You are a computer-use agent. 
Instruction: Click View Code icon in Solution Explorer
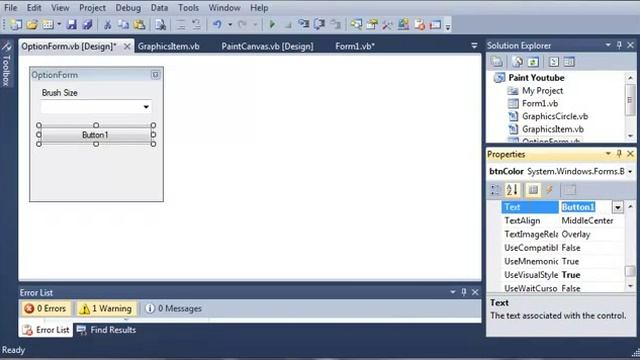553,62
